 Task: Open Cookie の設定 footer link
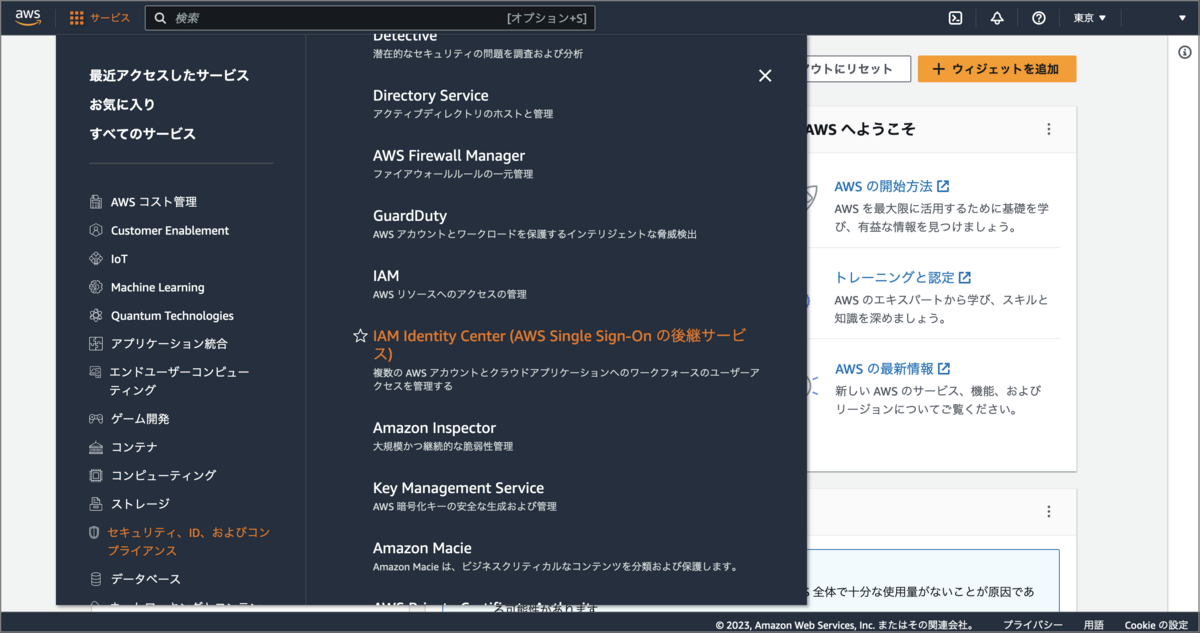click(x=1156, y=625)
